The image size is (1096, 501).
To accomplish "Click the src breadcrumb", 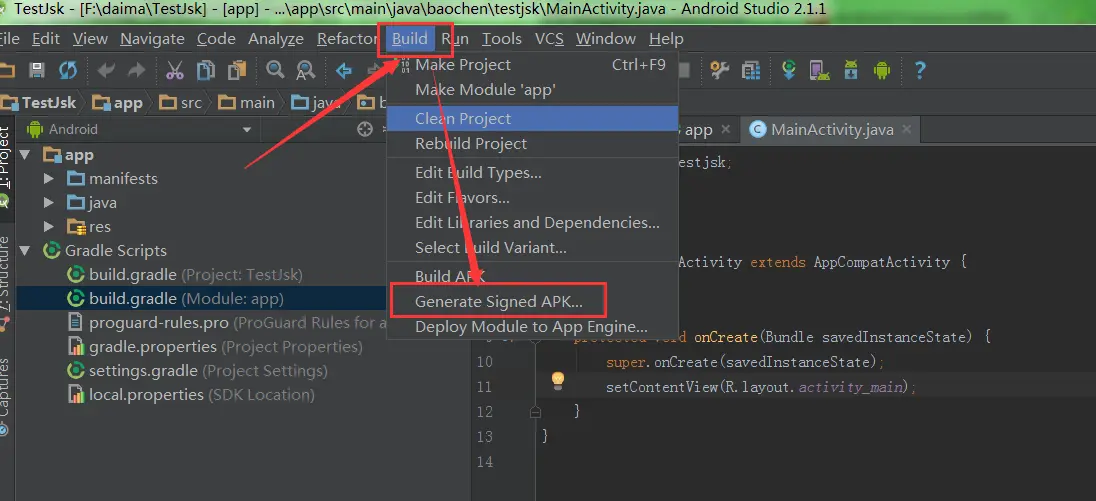I will (x=181, y=103).
